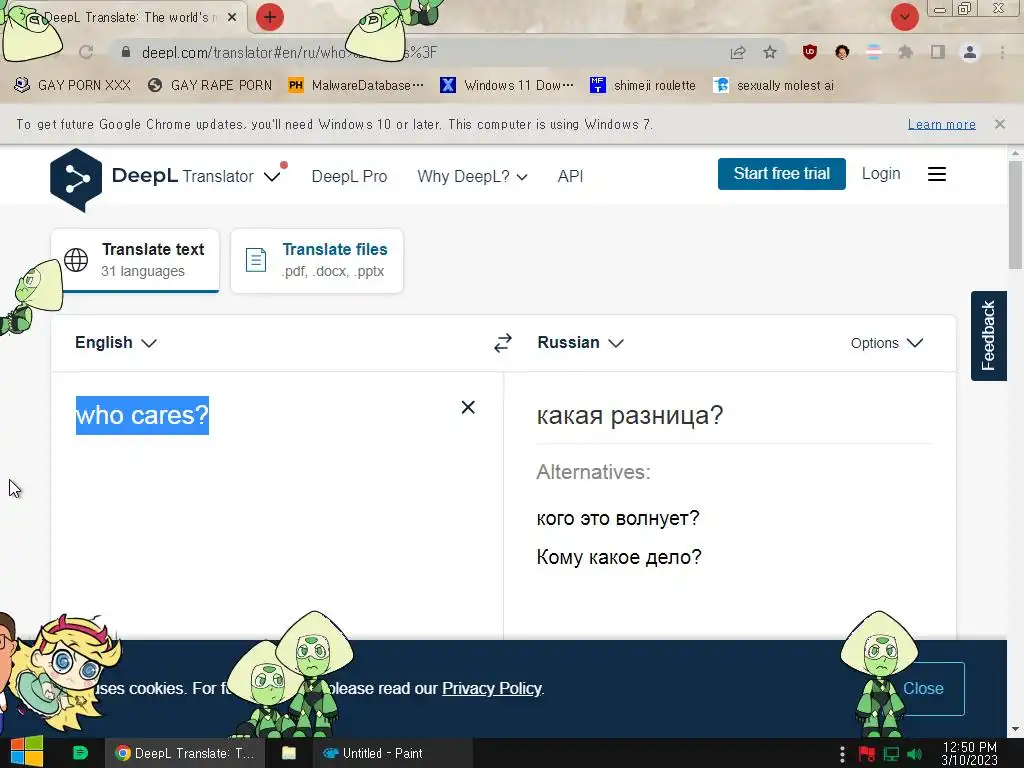This screenshot has width=1024, height=768.
Task: Open the Windows Start button
Action: tap(27, 752)
